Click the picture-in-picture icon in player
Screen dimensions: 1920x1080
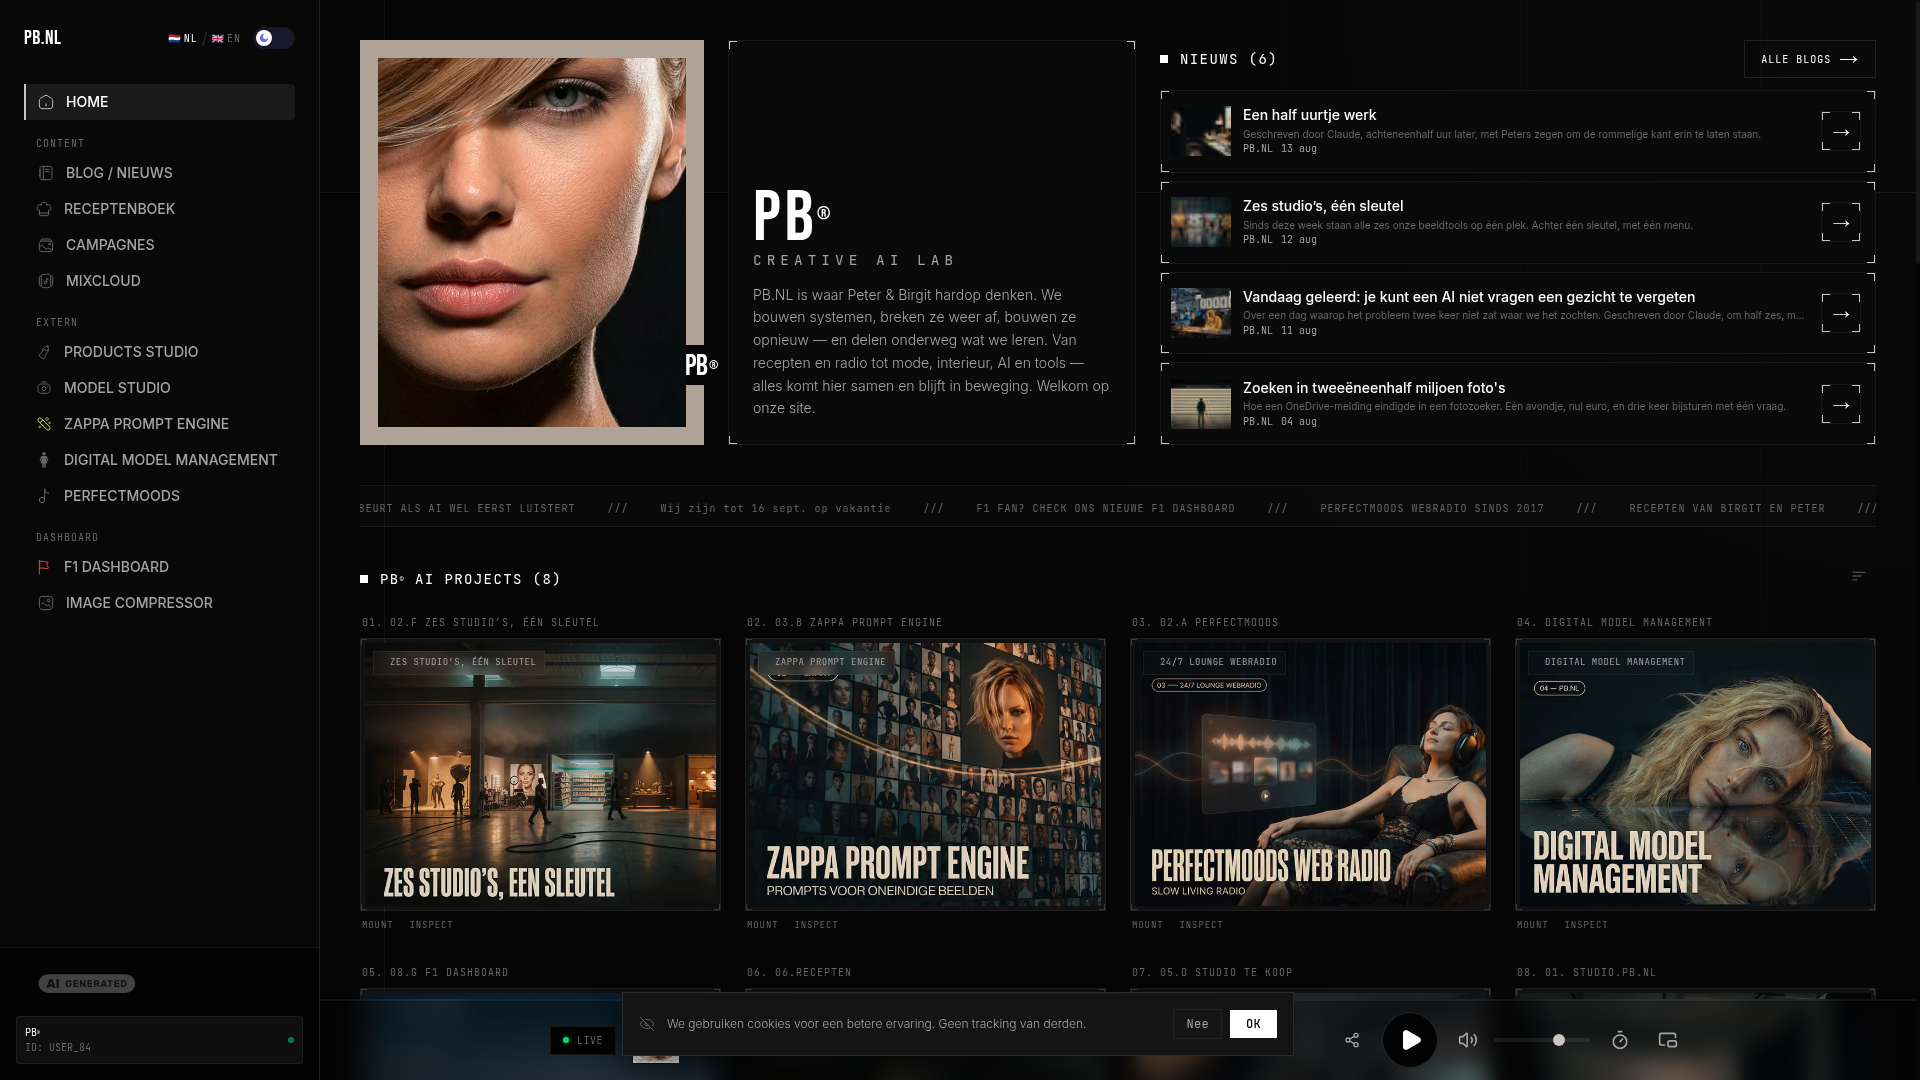1667,1040
